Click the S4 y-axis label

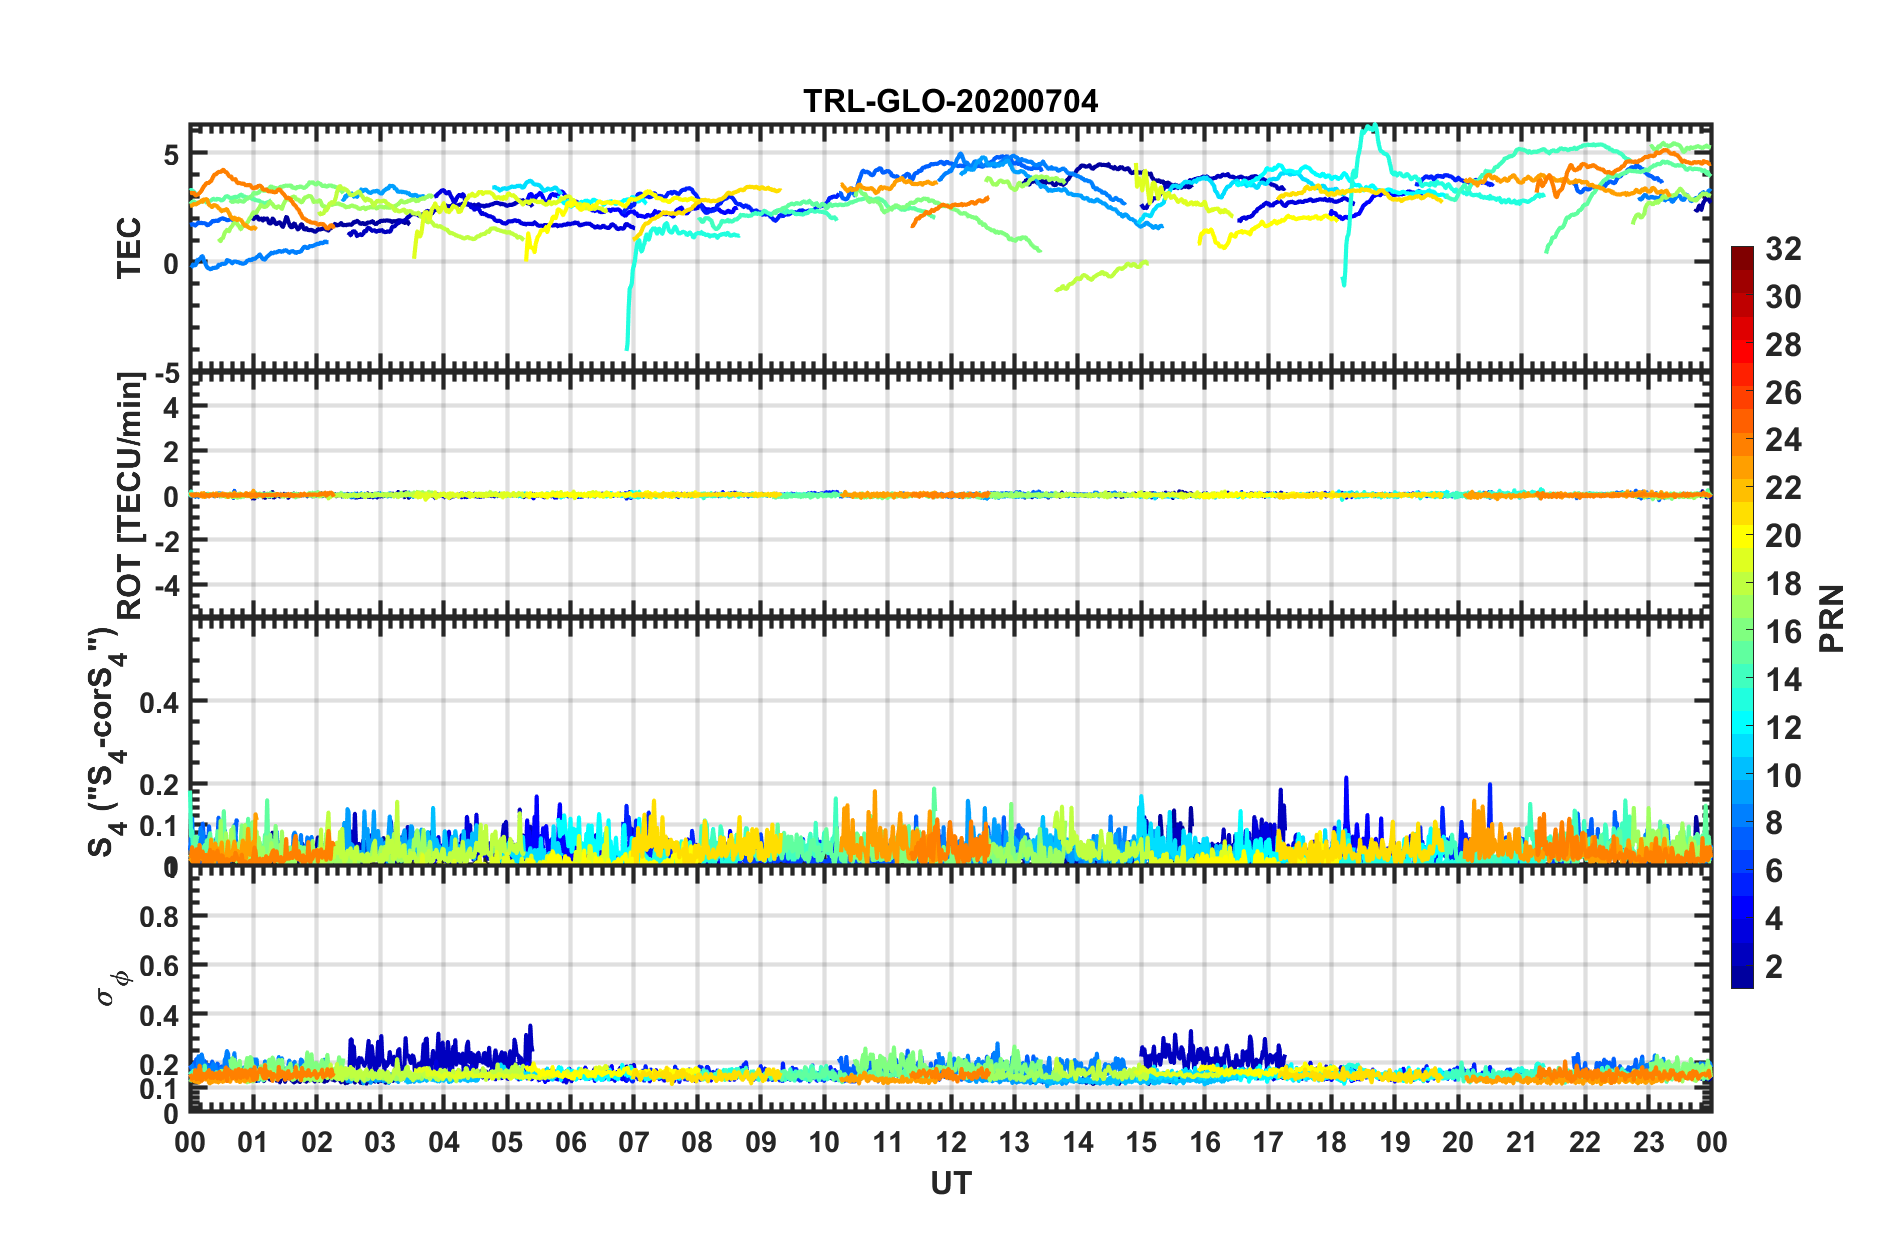click(x=108, y=743)
